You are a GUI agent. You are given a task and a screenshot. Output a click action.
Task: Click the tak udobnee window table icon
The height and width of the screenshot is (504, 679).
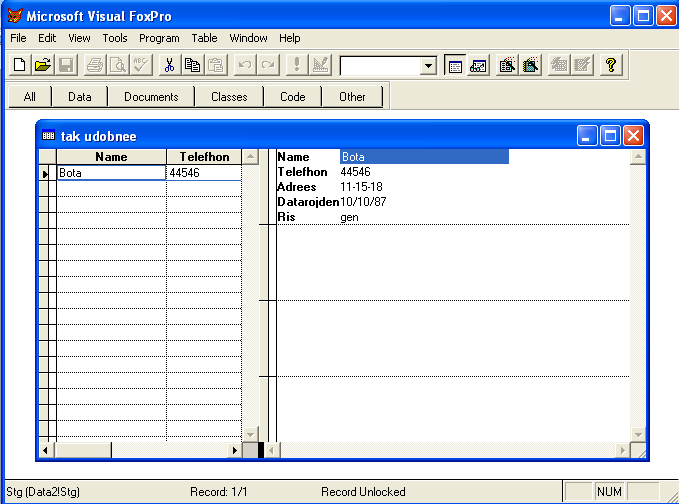pyautogui.click(x=48, y=136)
